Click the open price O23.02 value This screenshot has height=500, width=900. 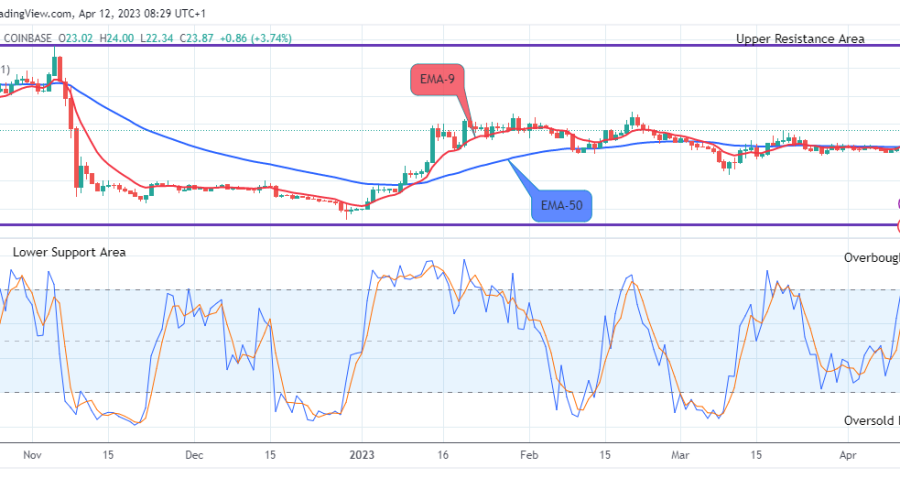tap(76, 38)
